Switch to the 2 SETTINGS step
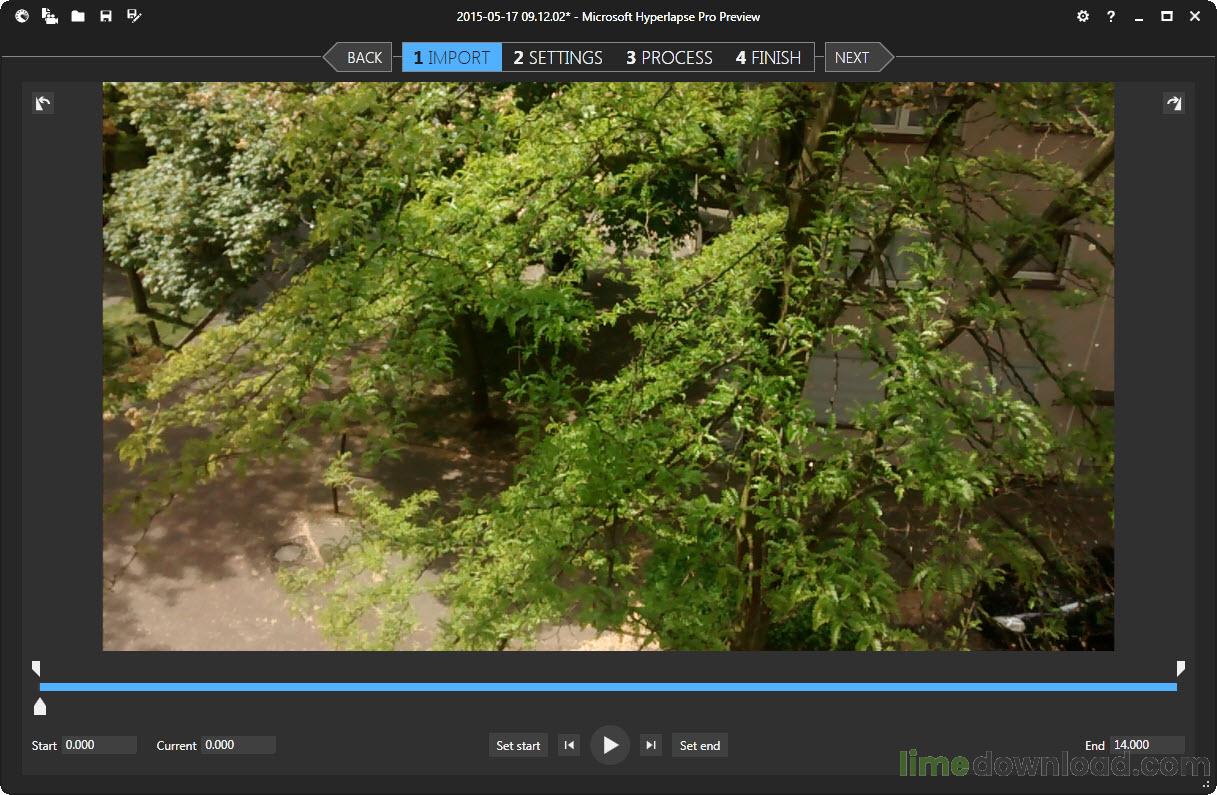This screenshot has width=1217, height=795. pyautogui.click(x=557, y=57)
